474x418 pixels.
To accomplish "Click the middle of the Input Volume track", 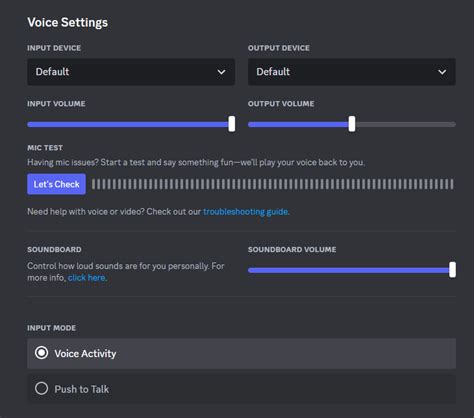I will pyautogui.click(x=131, y=124).
